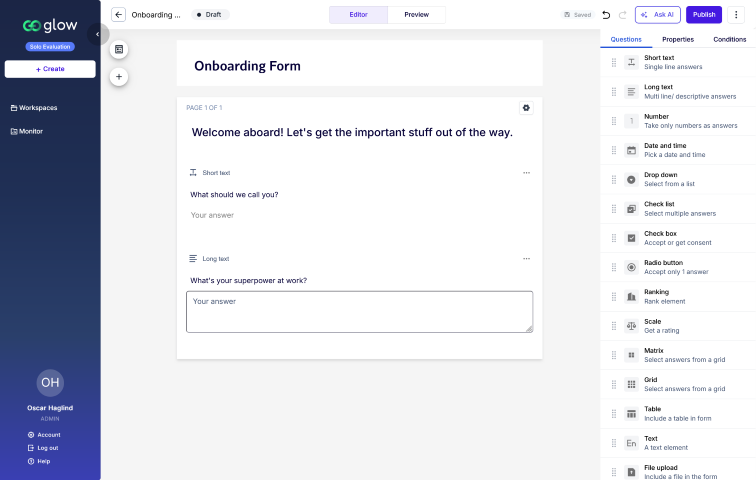Click the redo arrow

coord(622,15)
